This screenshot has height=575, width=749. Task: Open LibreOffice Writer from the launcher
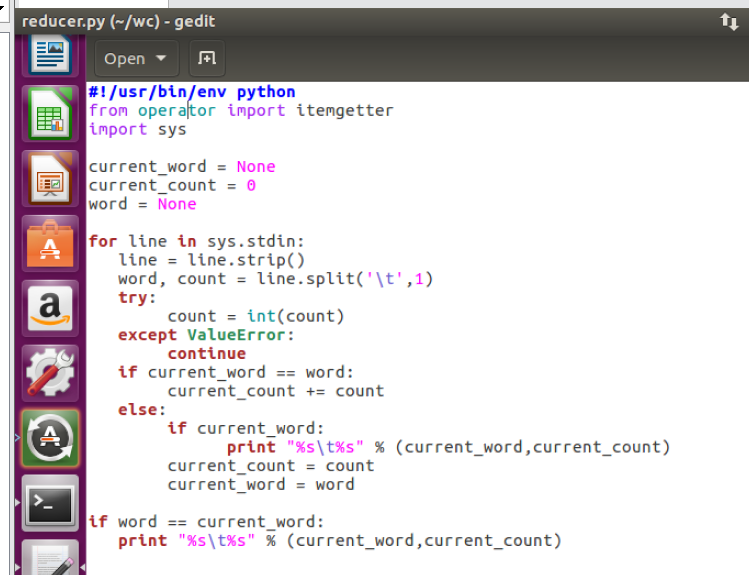click(x=50, y=54)
